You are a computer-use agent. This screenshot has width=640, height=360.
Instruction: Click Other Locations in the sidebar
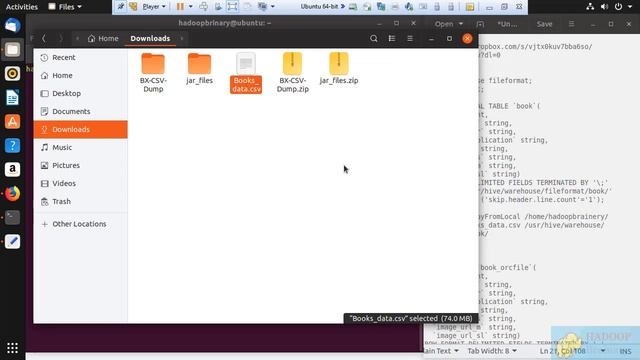tap(80, 224)
